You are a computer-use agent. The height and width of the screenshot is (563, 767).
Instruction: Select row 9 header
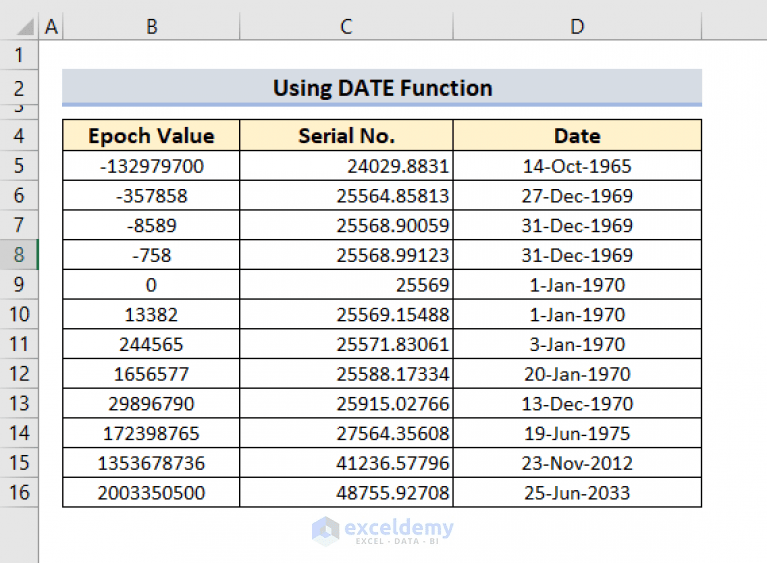coord(19,284)
